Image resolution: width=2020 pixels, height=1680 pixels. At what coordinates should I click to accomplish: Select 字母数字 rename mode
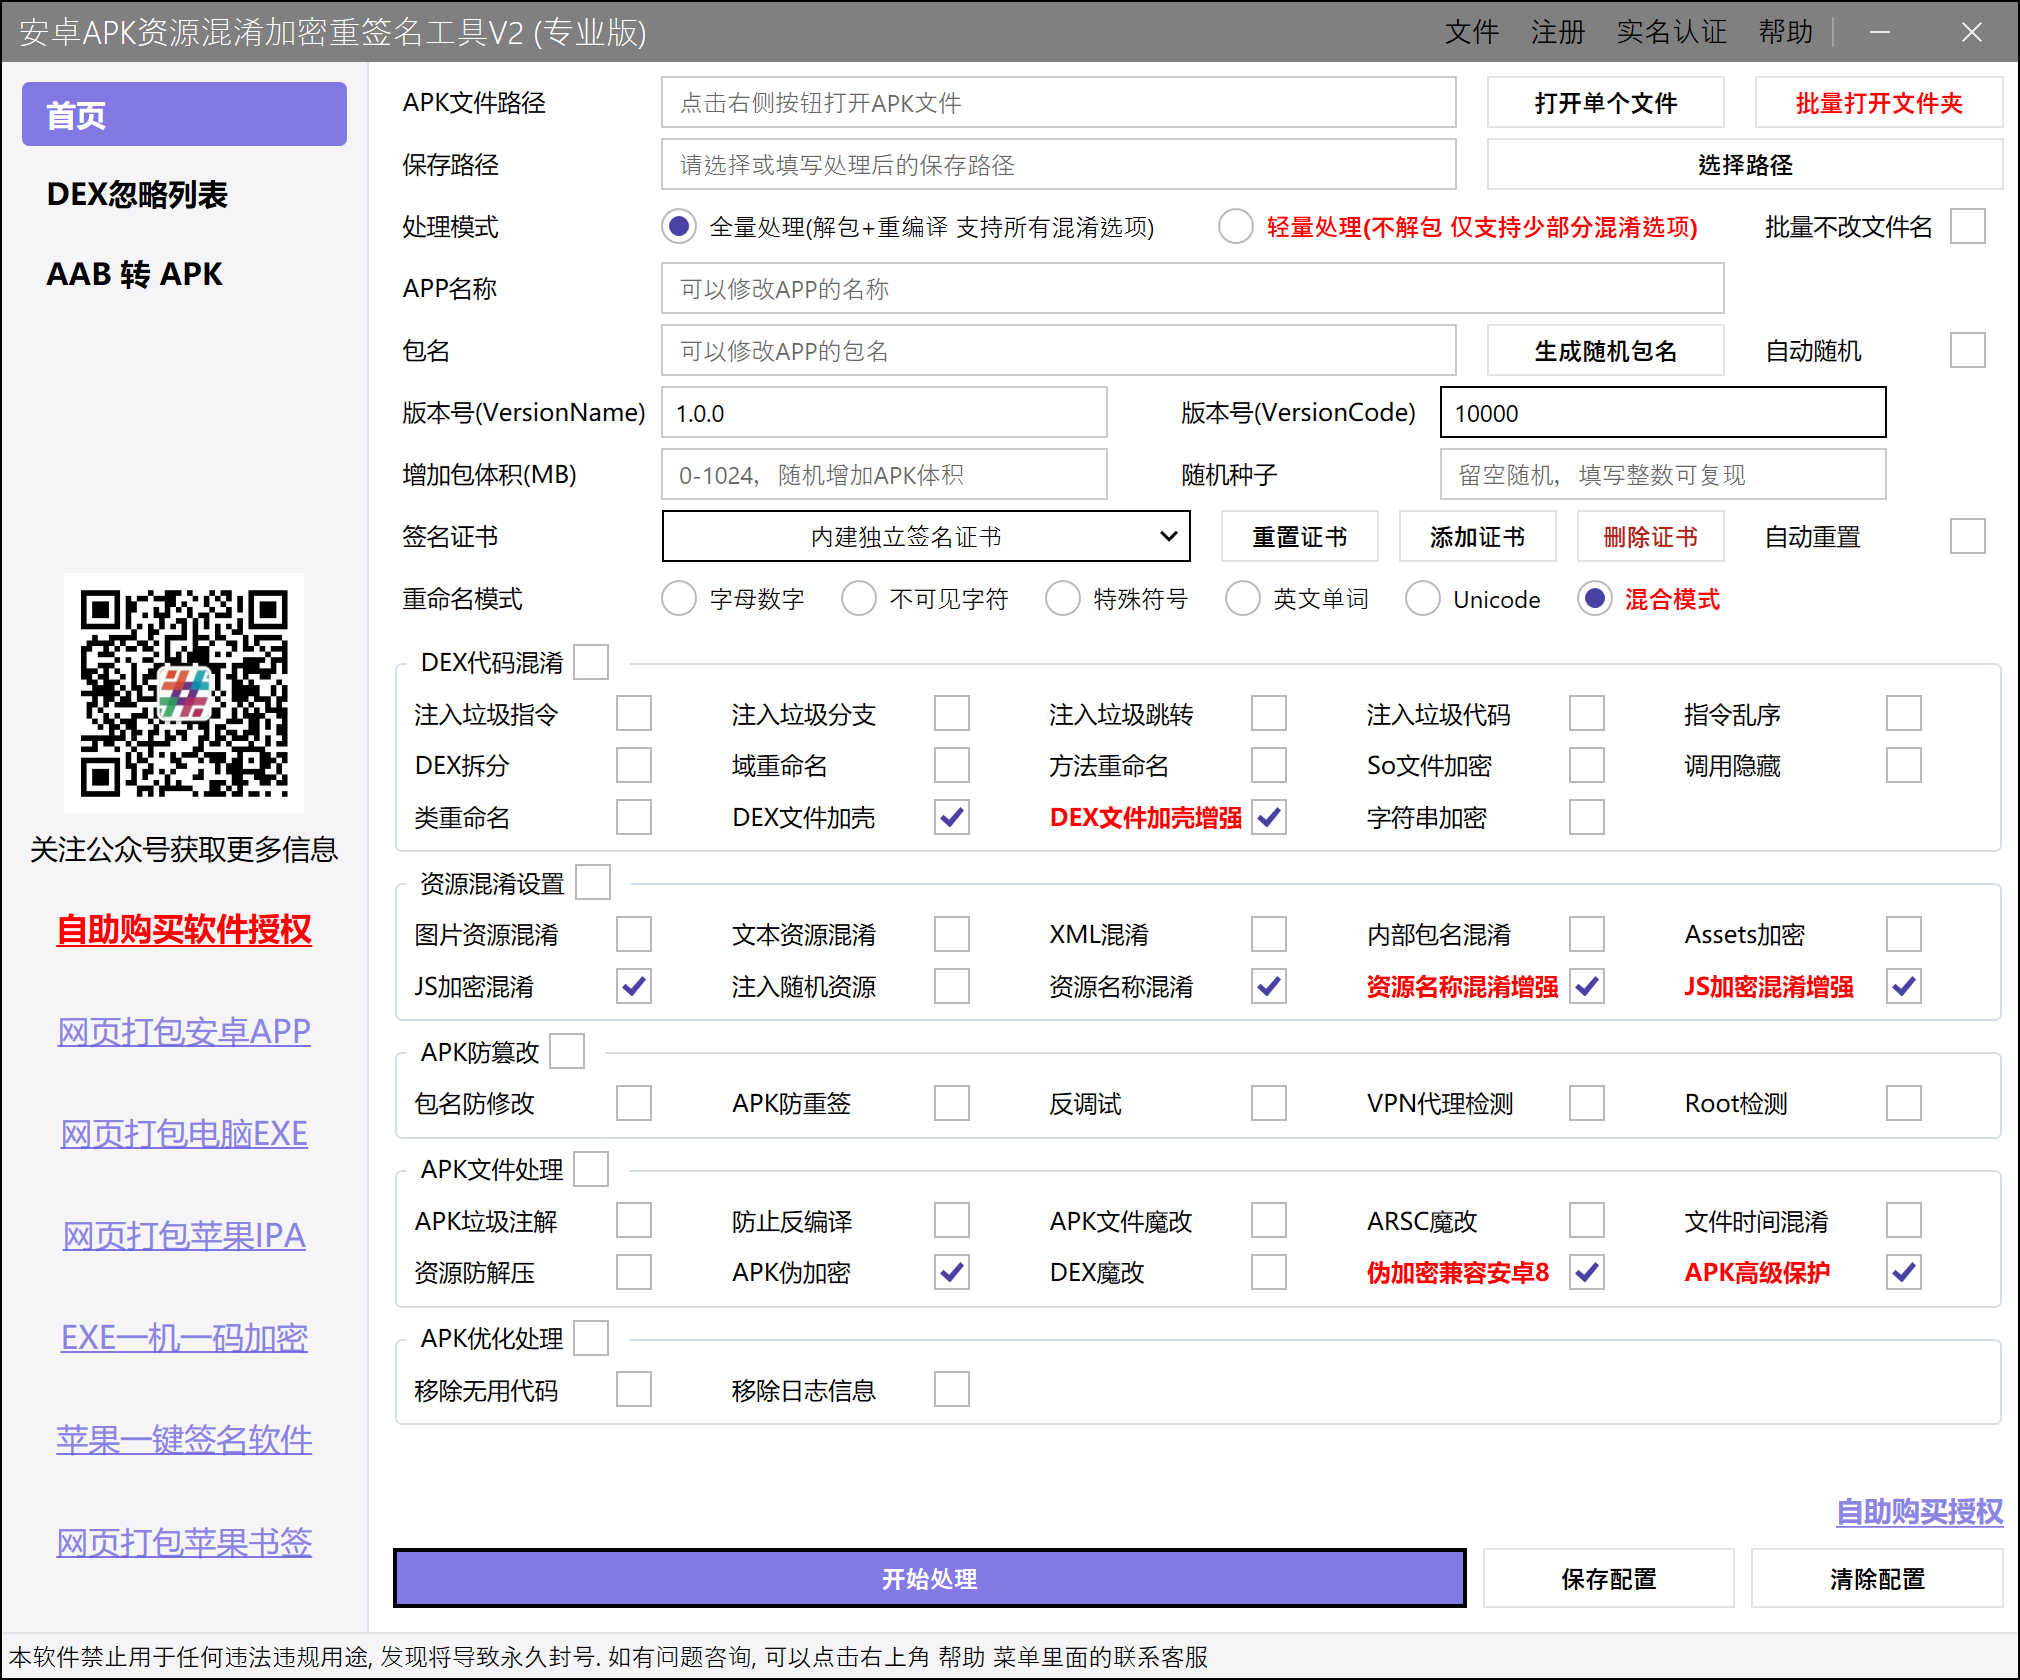coord(679,599)
